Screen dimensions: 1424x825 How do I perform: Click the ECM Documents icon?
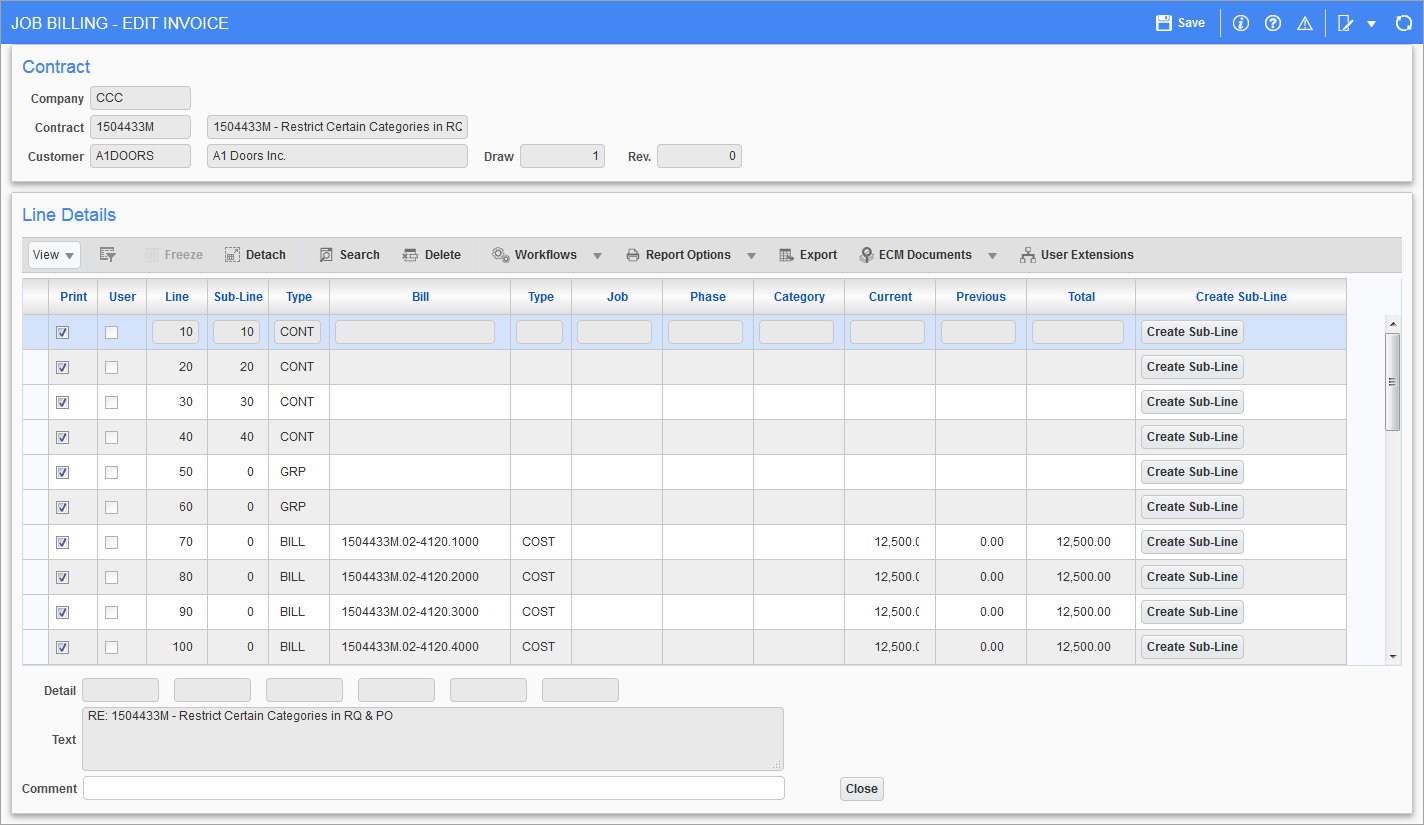(866, 255)
